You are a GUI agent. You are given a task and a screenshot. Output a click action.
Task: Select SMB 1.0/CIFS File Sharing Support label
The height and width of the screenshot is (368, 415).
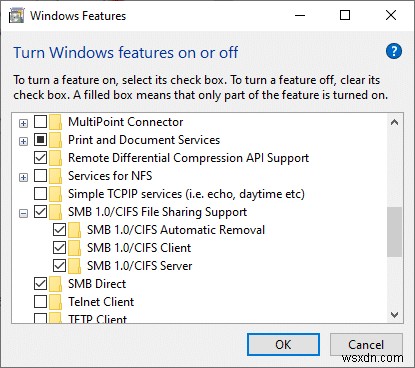(x=158, y=212)
